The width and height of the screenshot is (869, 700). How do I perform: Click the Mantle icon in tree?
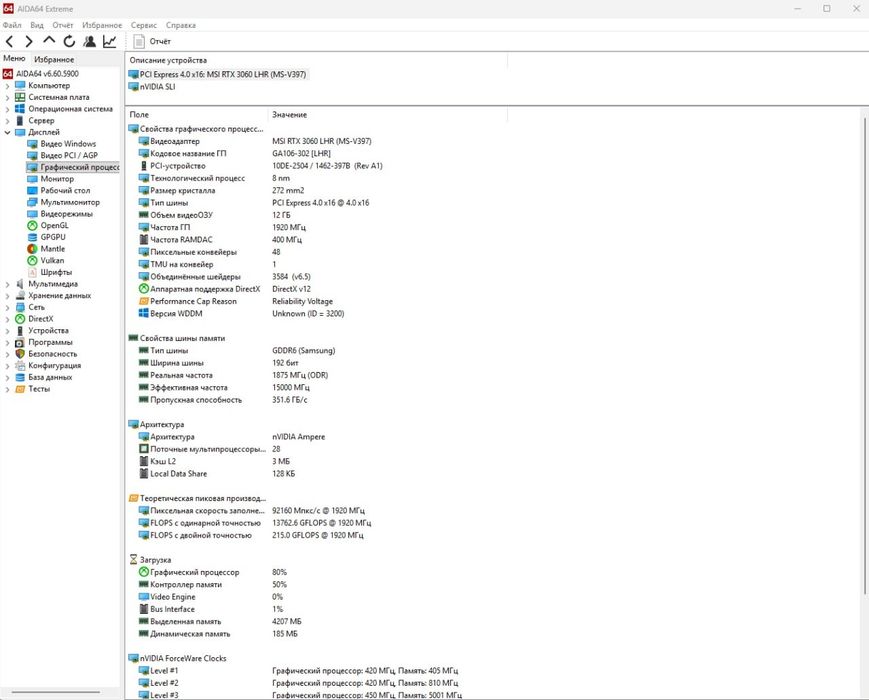click(x=32, y=249)
